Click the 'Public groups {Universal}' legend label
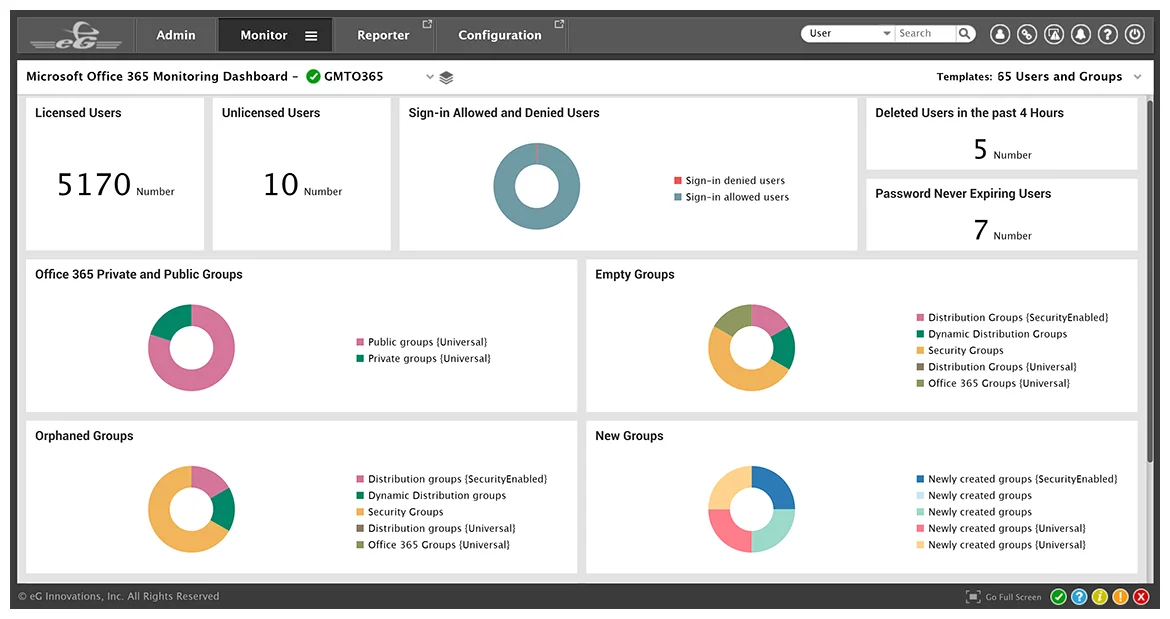 point(428,342)
